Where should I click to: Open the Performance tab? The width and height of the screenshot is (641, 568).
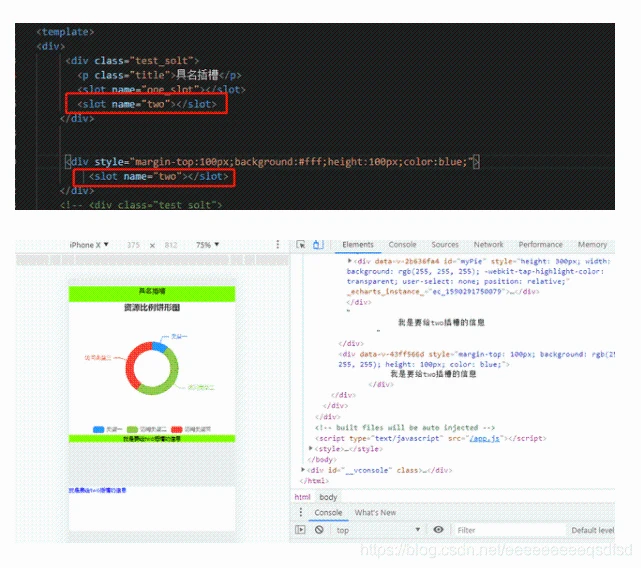pyautogui.click(x=540, y=245)
